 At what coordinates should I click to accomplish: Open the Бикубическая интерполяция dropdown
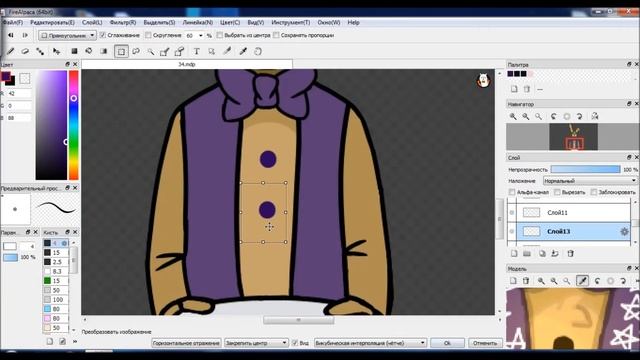tap(370, 343)
